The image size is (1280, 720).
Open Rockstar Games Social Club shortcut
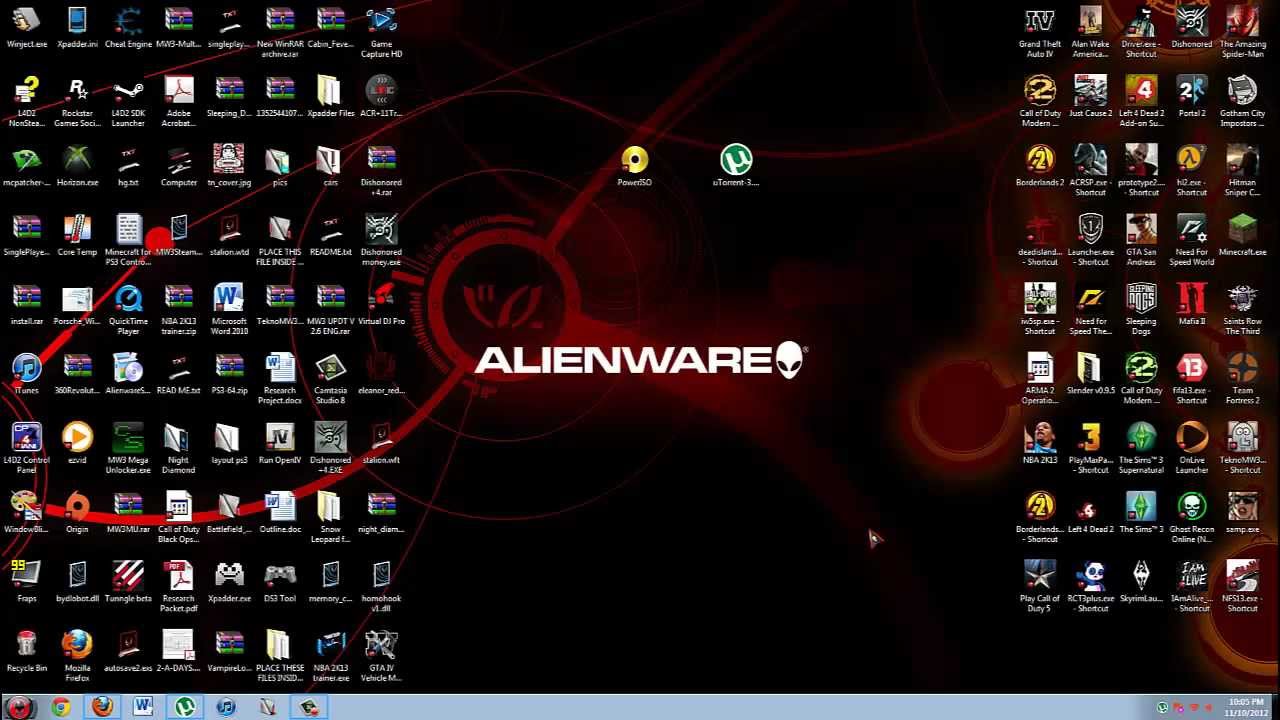pyautogui.click(x=77, y=101)
